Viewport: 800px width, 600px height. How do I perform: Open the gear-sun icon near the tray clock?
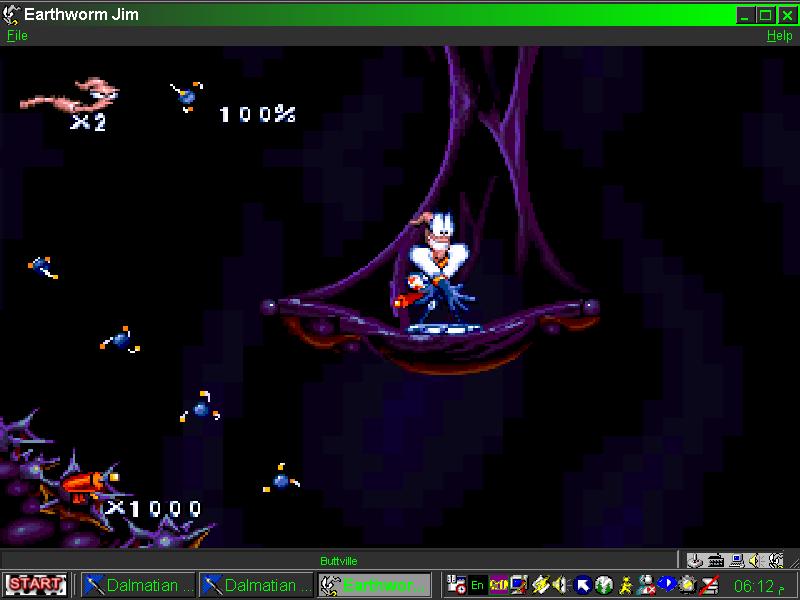coord(690,585)
